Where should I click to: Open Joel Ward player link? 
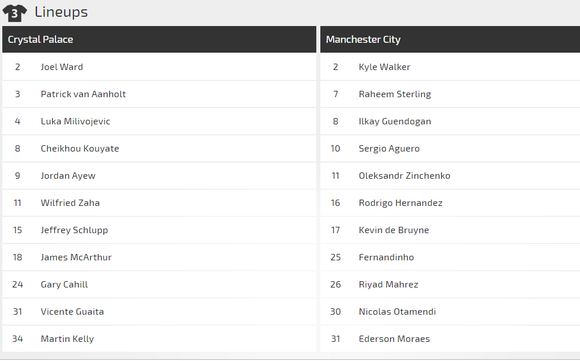point(62,67)
